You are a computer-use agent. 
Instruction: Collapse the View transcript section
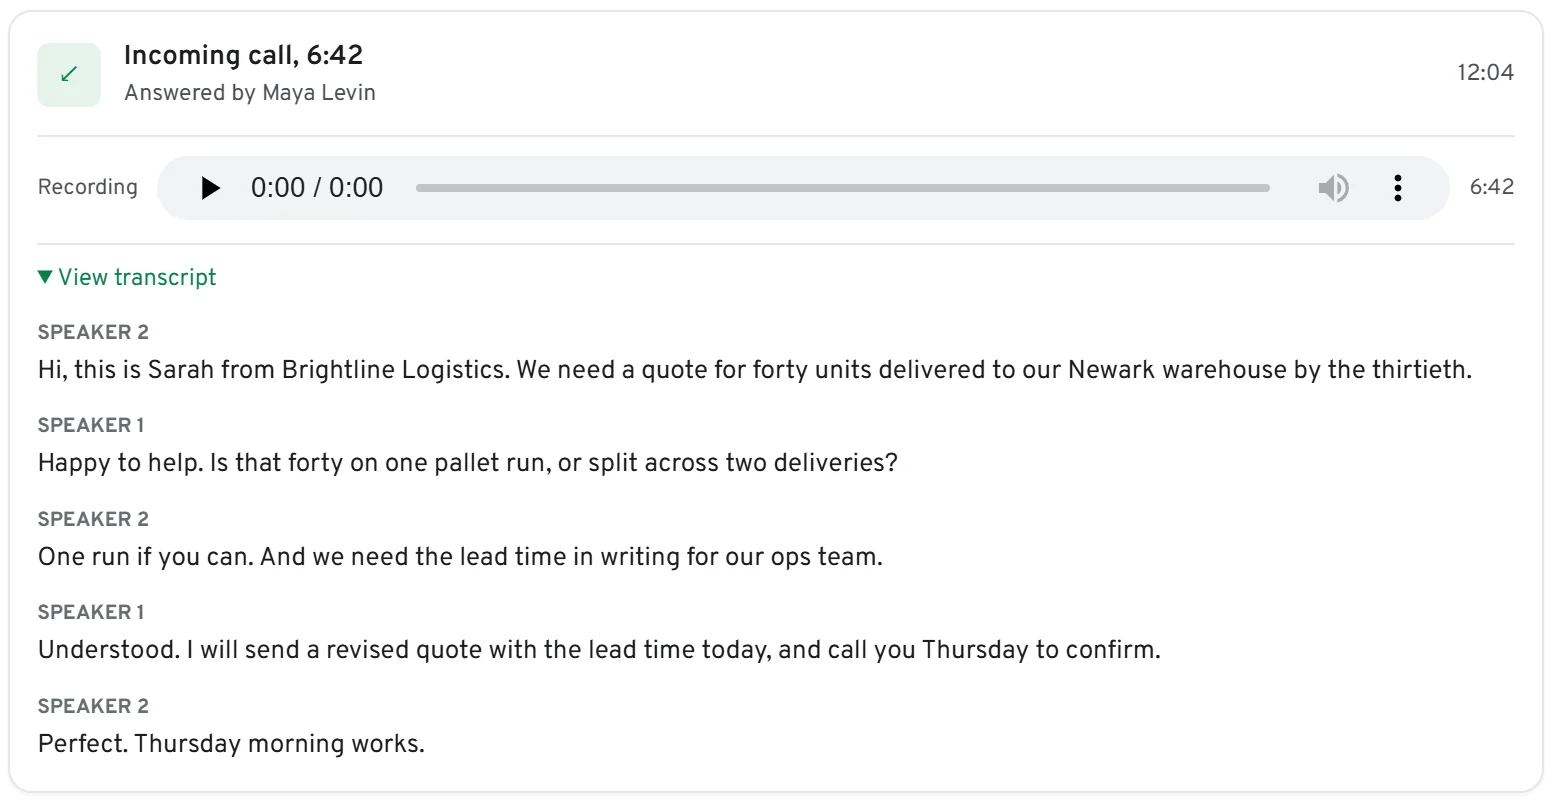point(127,277)
